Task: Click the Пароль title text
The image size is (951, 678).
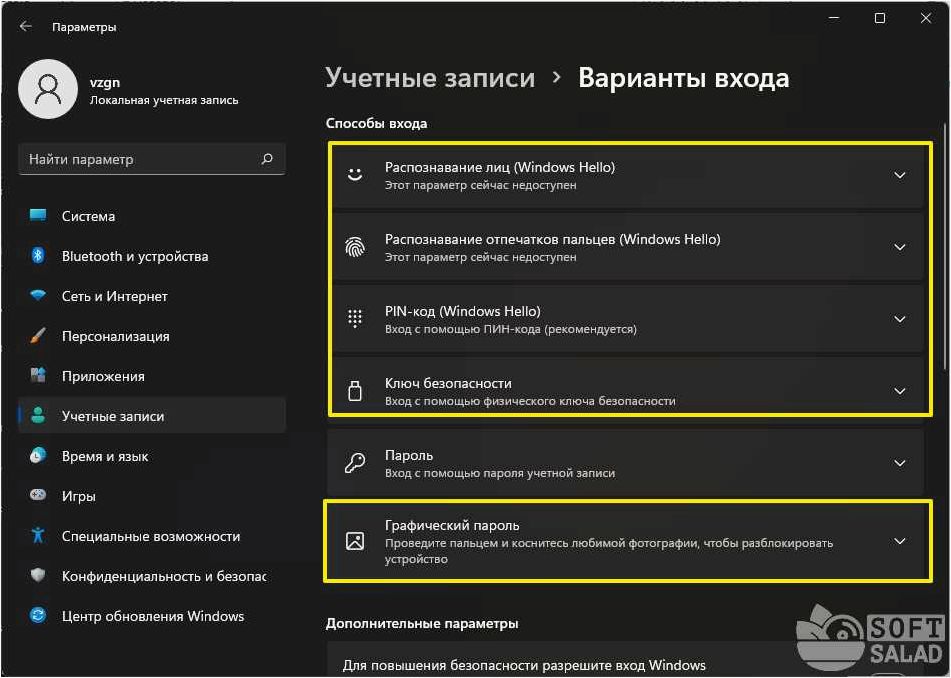Action: tap(409, 455)
